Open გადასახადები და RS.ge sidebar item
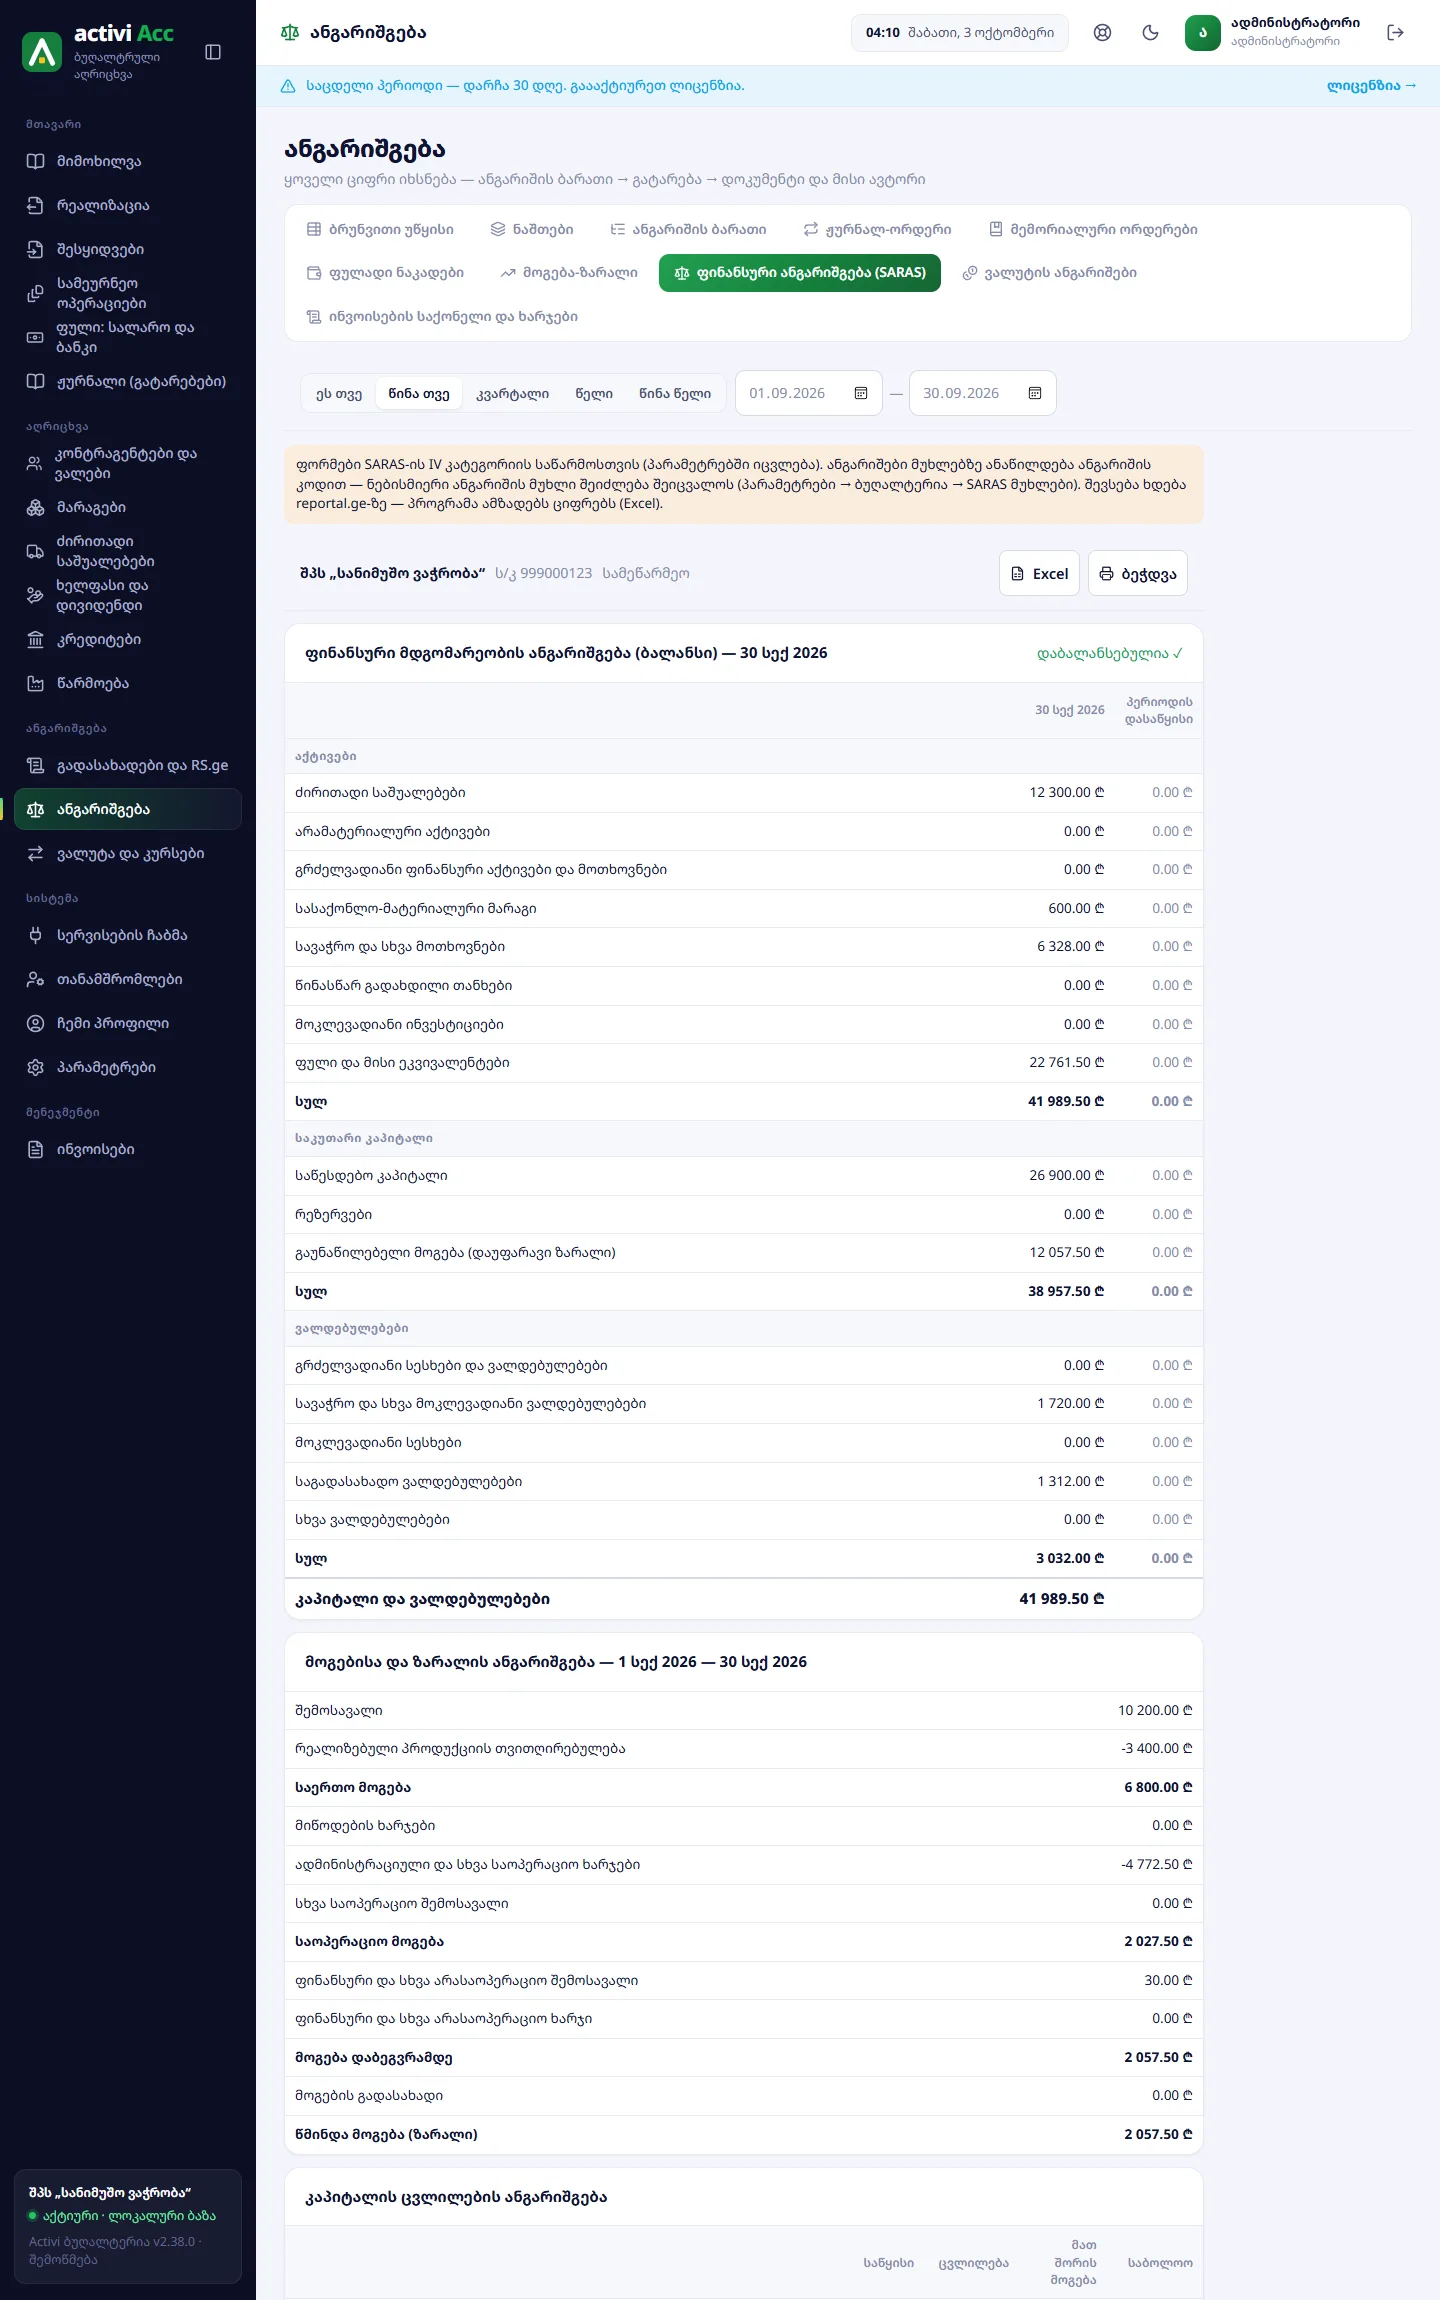The image size is (1440, 2300). click(x=128, y=765)
